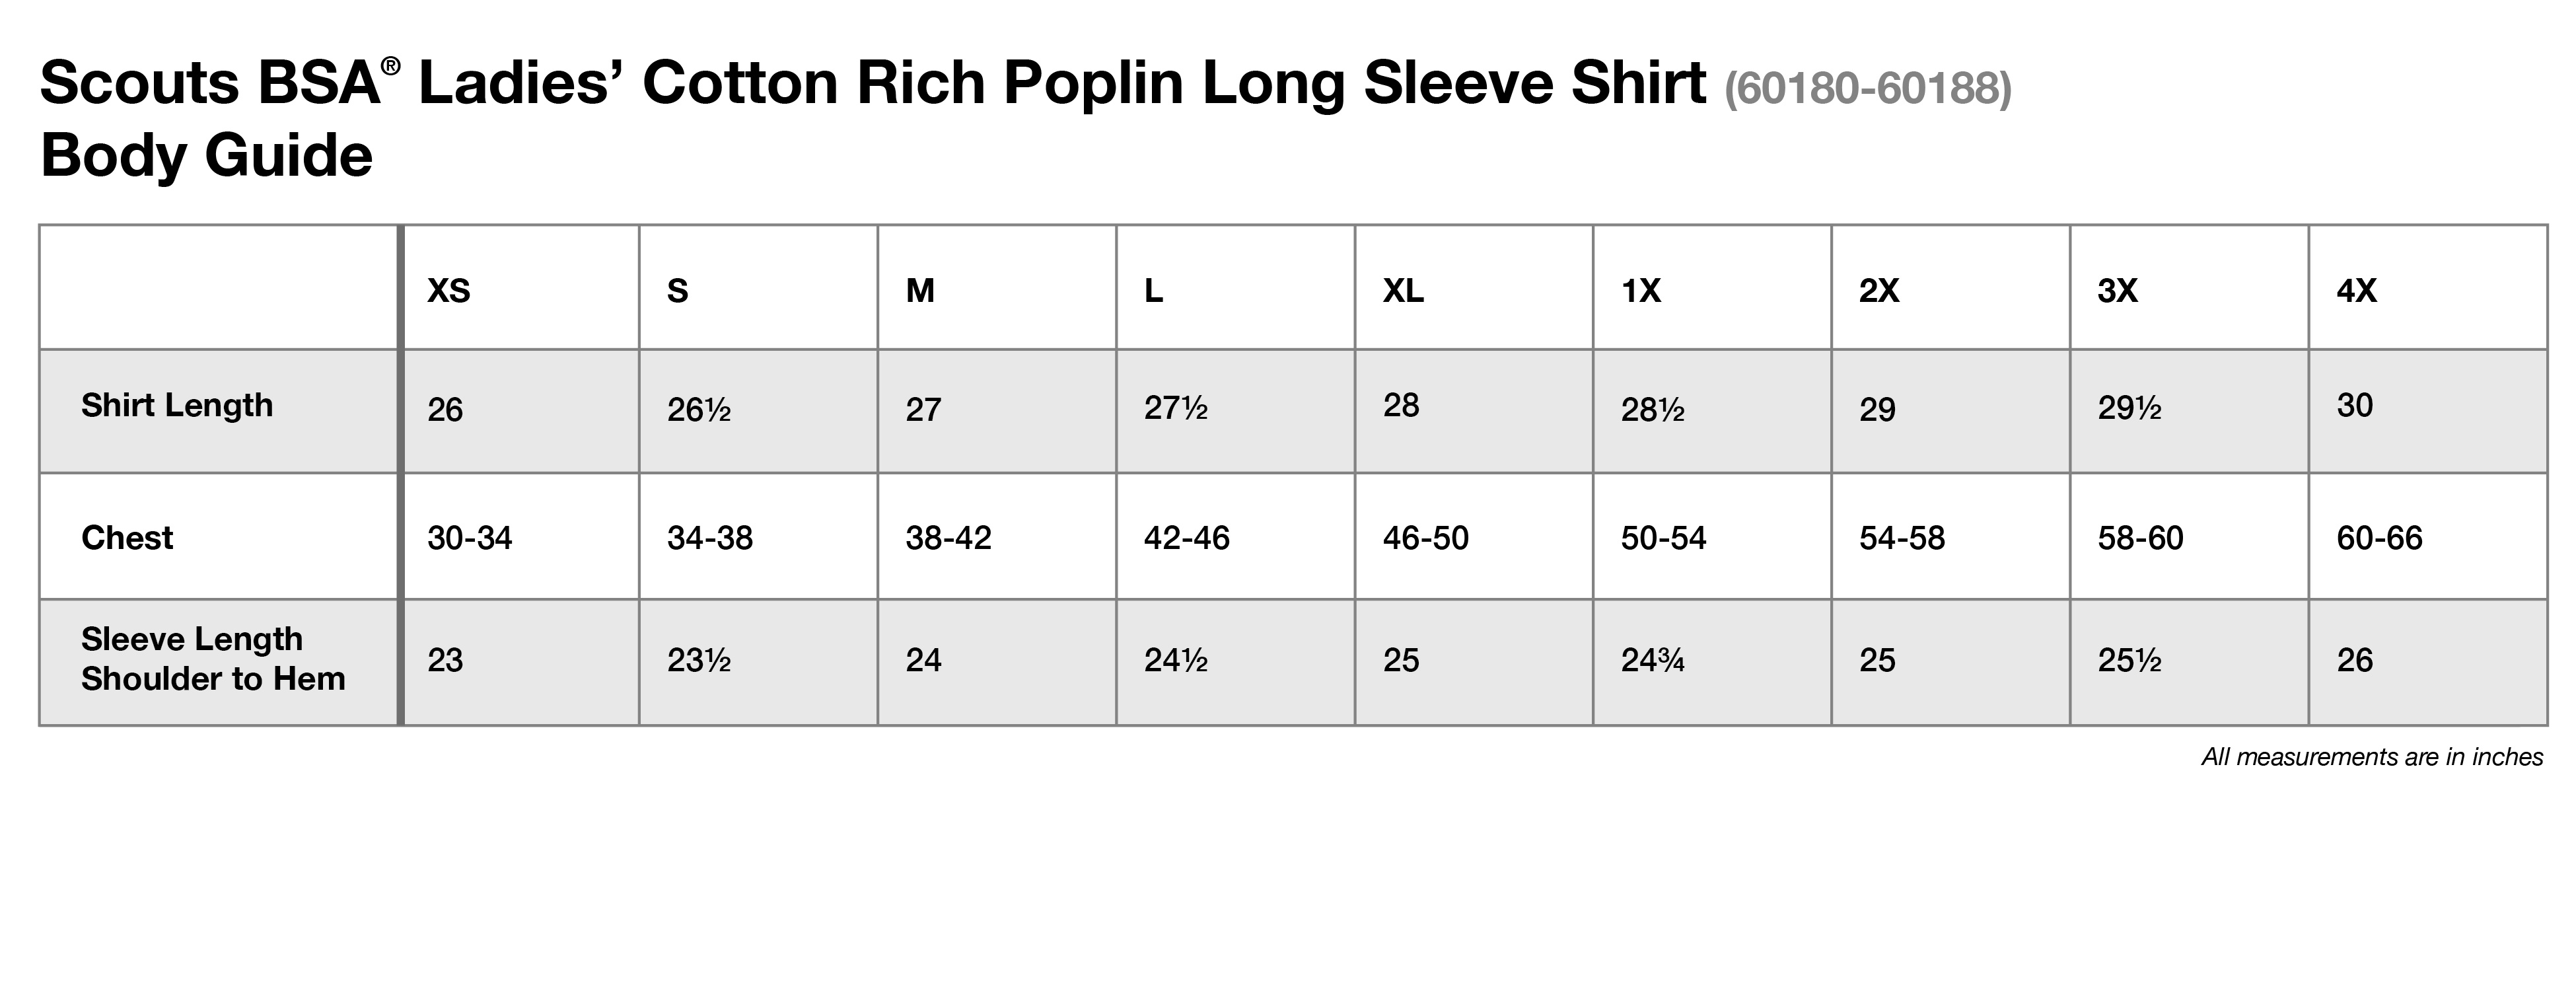Select the 46-50 chest cell for XL

(1425, 538)
